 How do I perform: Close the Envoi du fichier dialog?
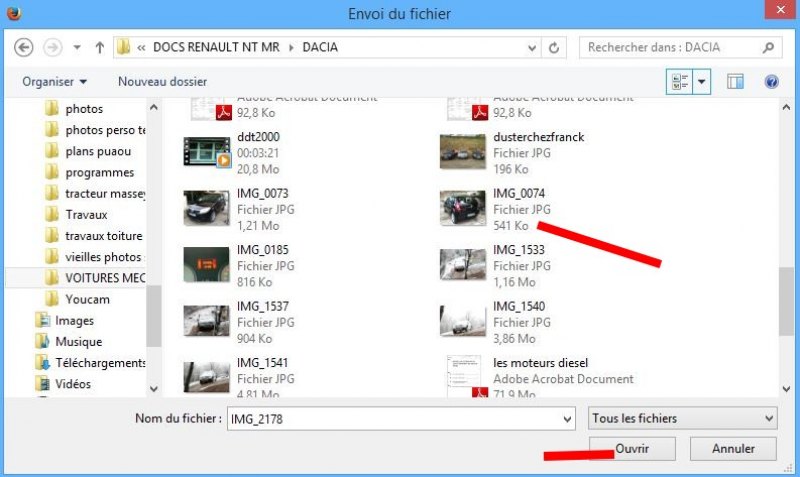pyautogui.click(x=781, y=10)
